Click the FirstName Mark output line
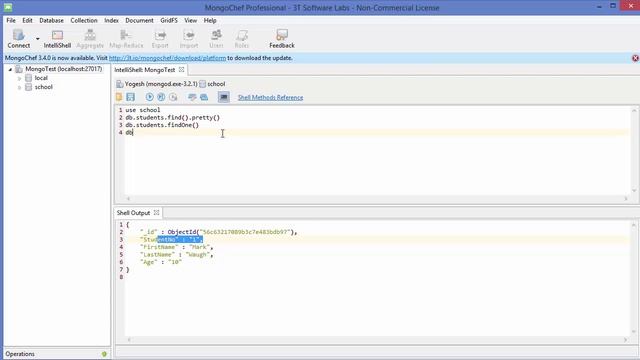The height and width of the screenshot is (360, 640). click(176, 247)
